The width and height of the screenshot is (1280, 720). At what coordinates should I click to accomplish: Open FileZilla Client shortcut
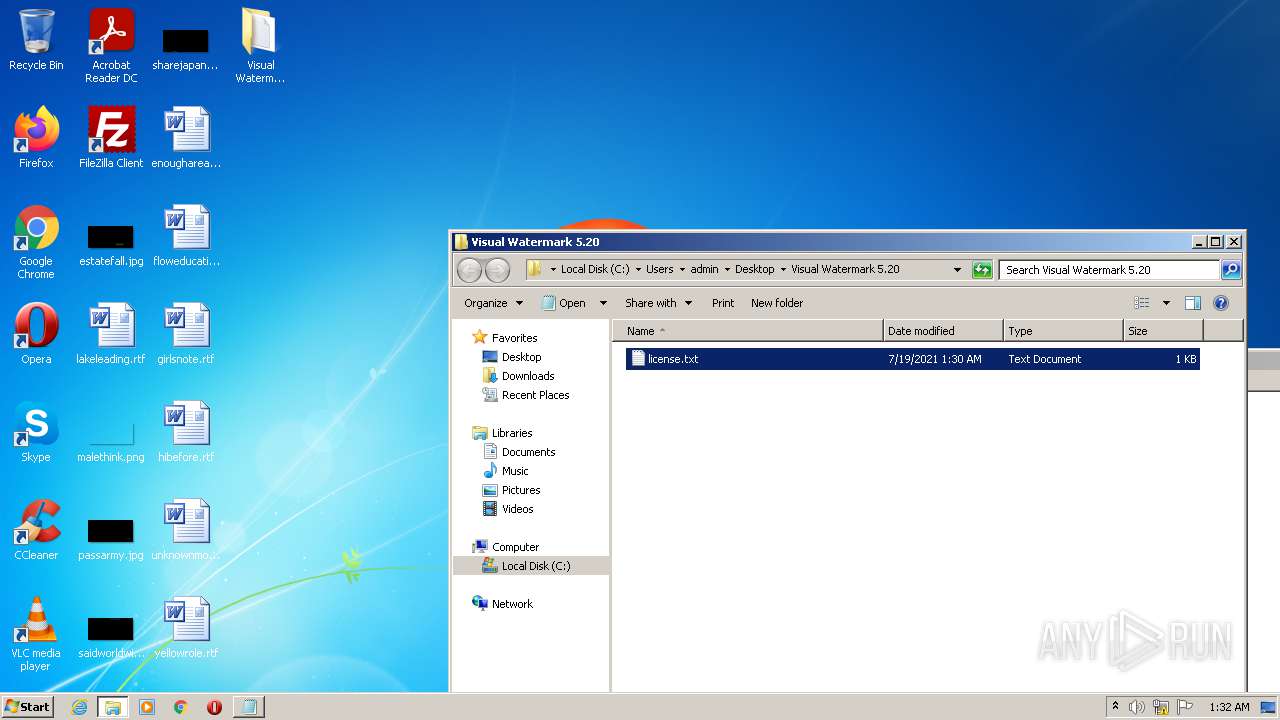111,138
